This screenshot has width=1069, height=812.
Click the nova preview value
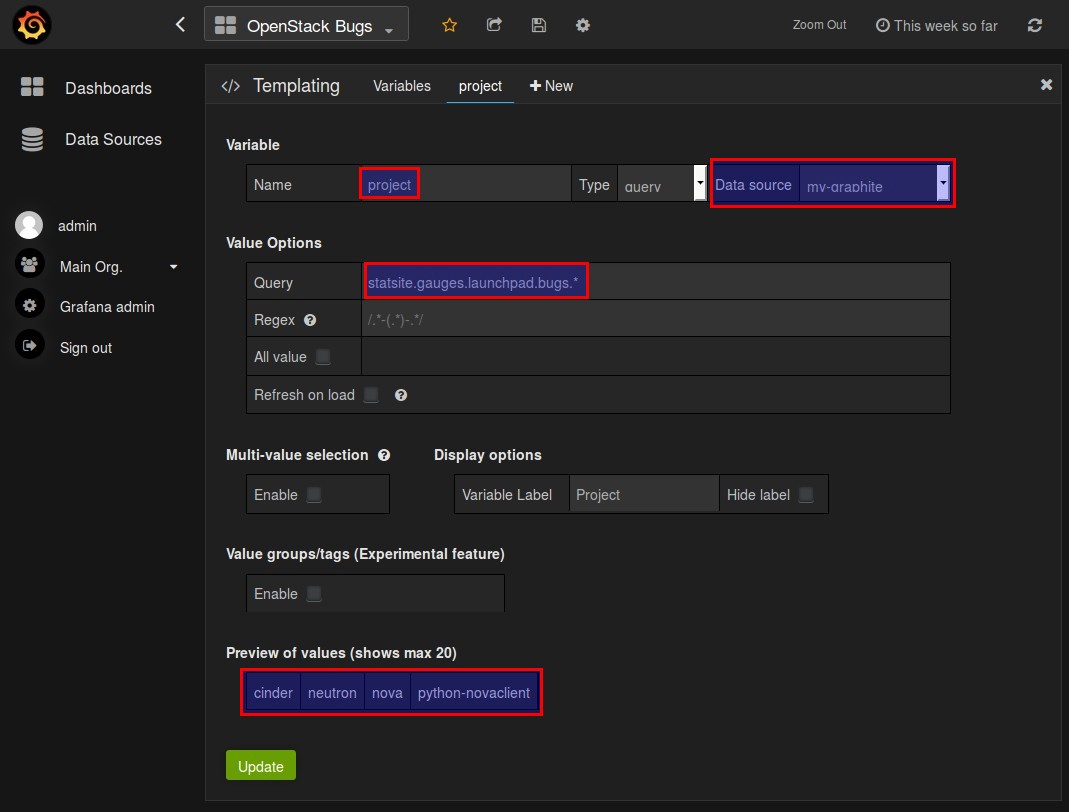click(x=387, y=693)
